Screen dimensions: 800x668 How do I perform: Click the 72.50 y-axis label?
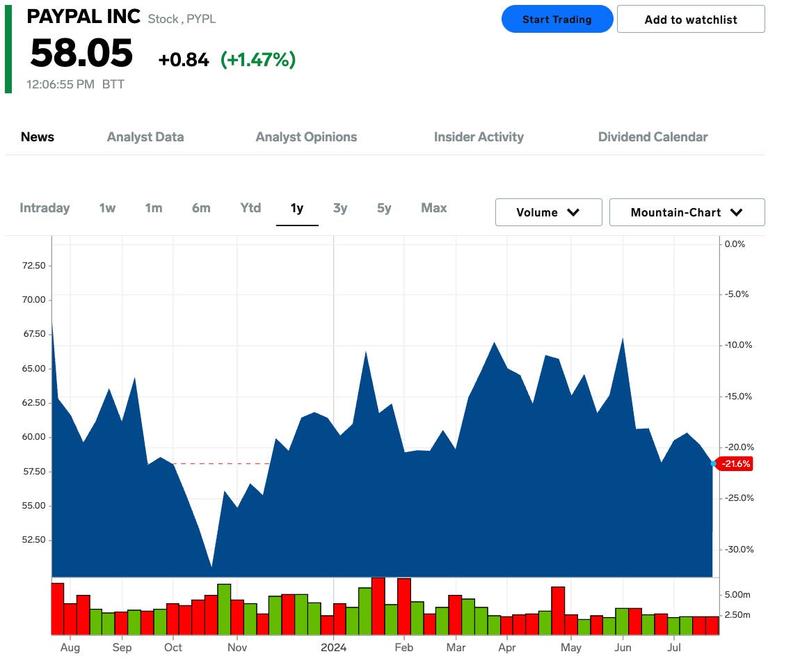click(34, 265)
